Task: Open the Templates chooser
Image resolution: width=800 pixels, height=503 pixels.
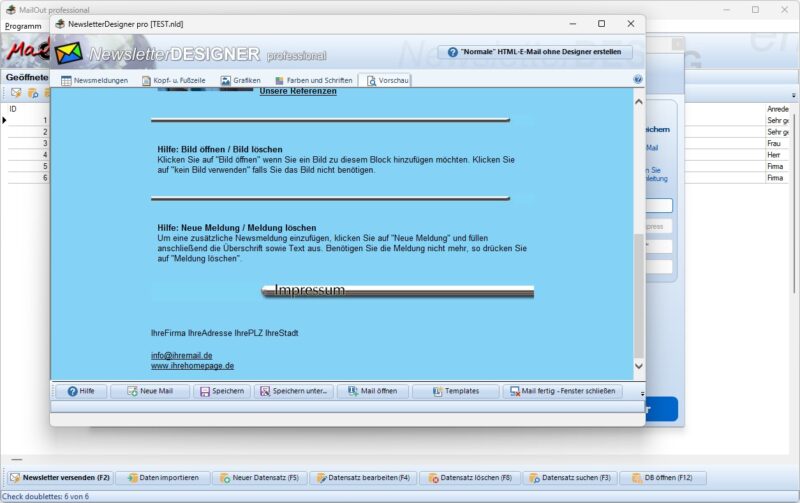Action: (x=455, y=391)
